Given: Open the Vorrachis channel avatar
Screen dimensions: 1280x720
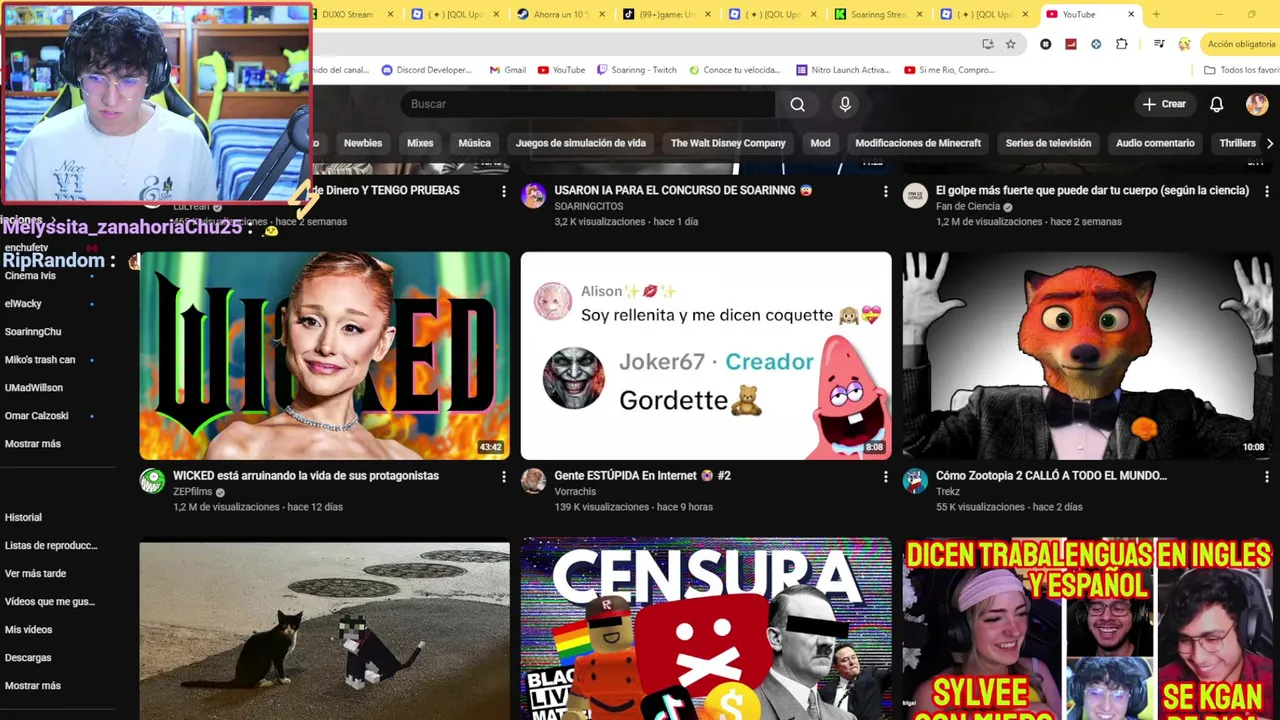Looking at the screenshot, I should pos(534,481).
